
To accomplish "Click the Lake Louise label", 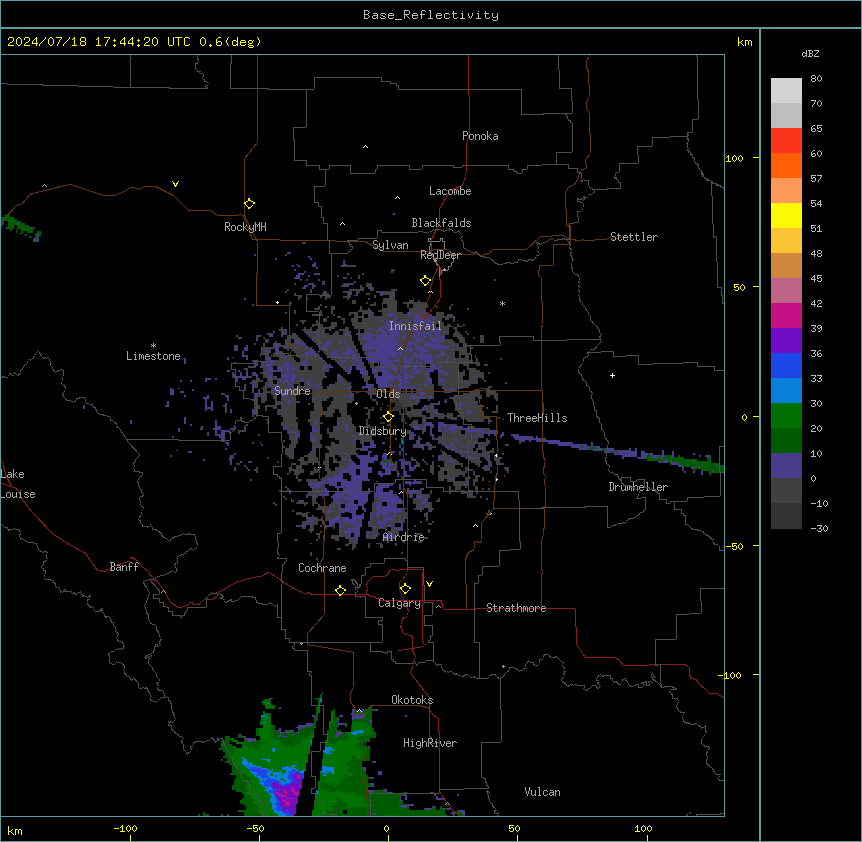I will (x=18, y=484).
